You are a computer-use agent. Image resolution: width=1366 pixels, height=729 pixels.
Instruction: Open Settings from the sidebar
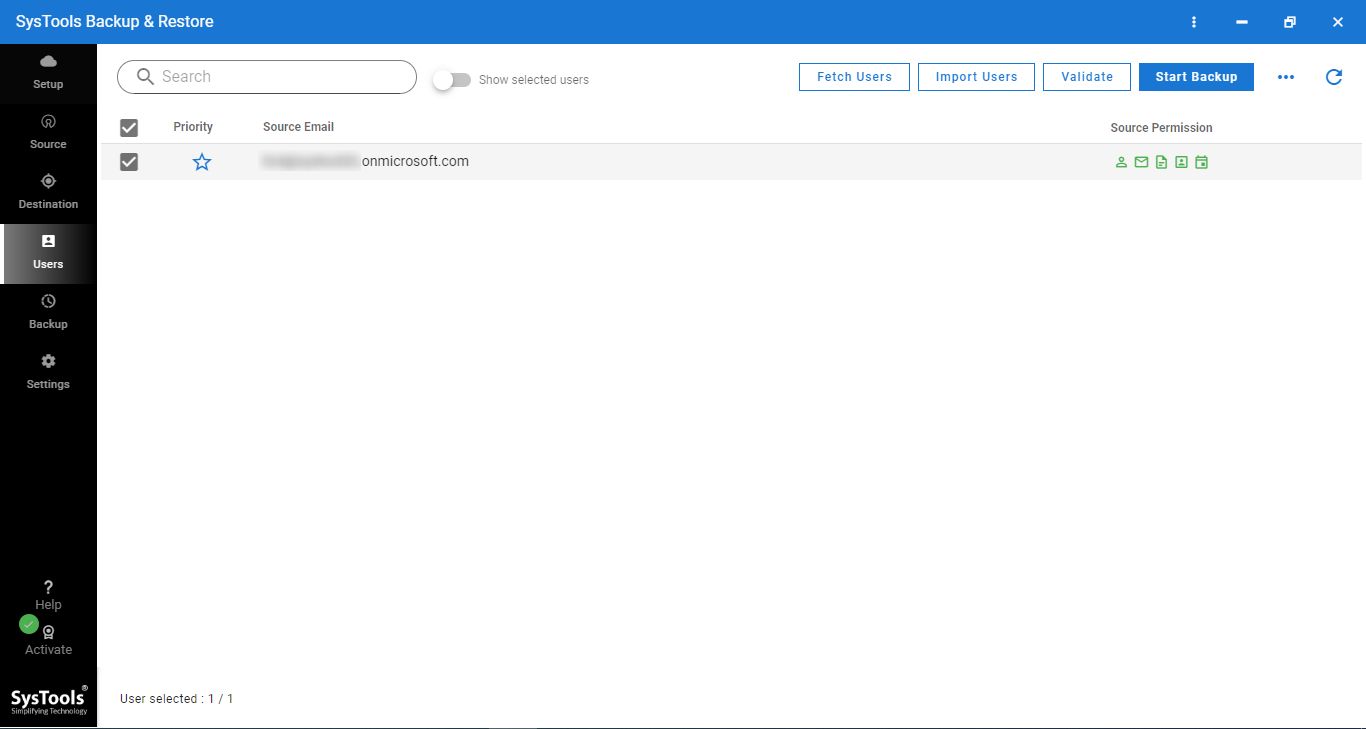coord(48,372)
